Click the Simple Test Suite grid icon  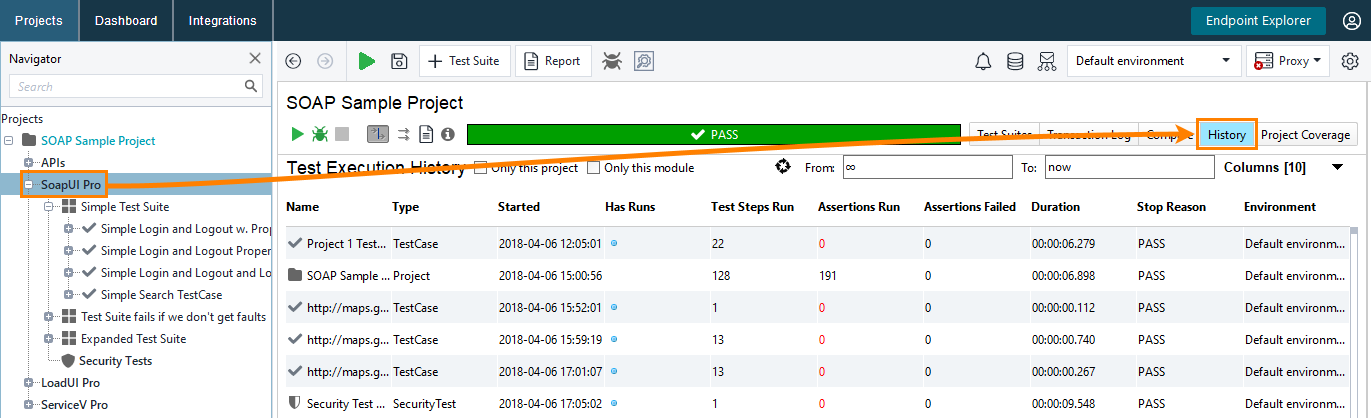(x=69, y=207)
